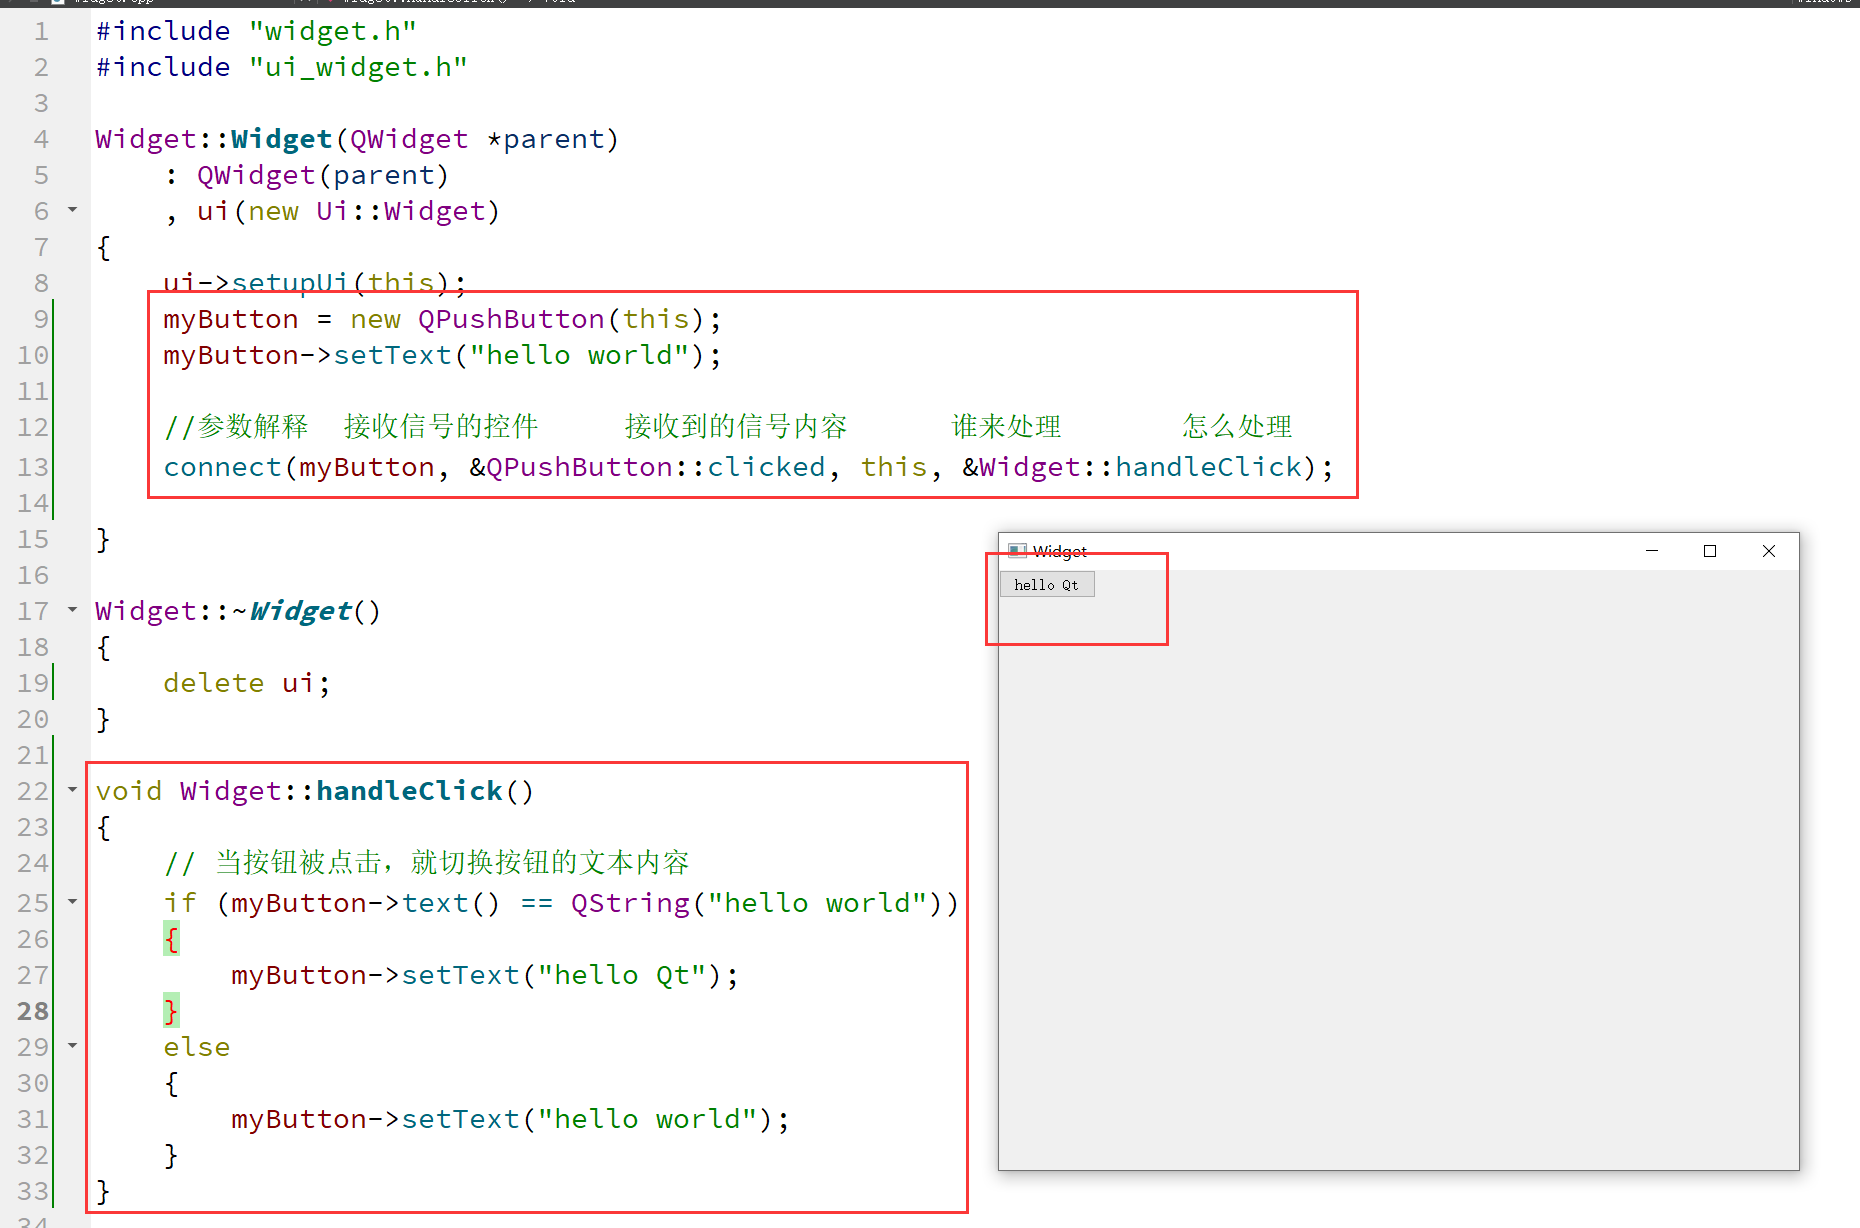The height and width of the screenshot is (1228, 1860).
Task: Click the Widget window title icon
Action: (1017, 551)
